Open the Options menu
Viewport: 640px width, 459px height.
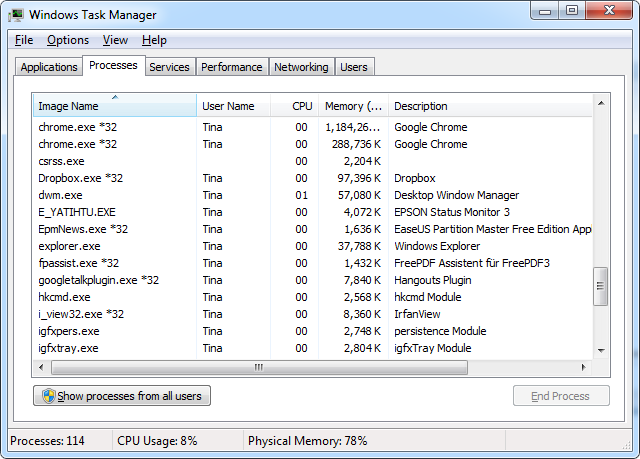68,40
